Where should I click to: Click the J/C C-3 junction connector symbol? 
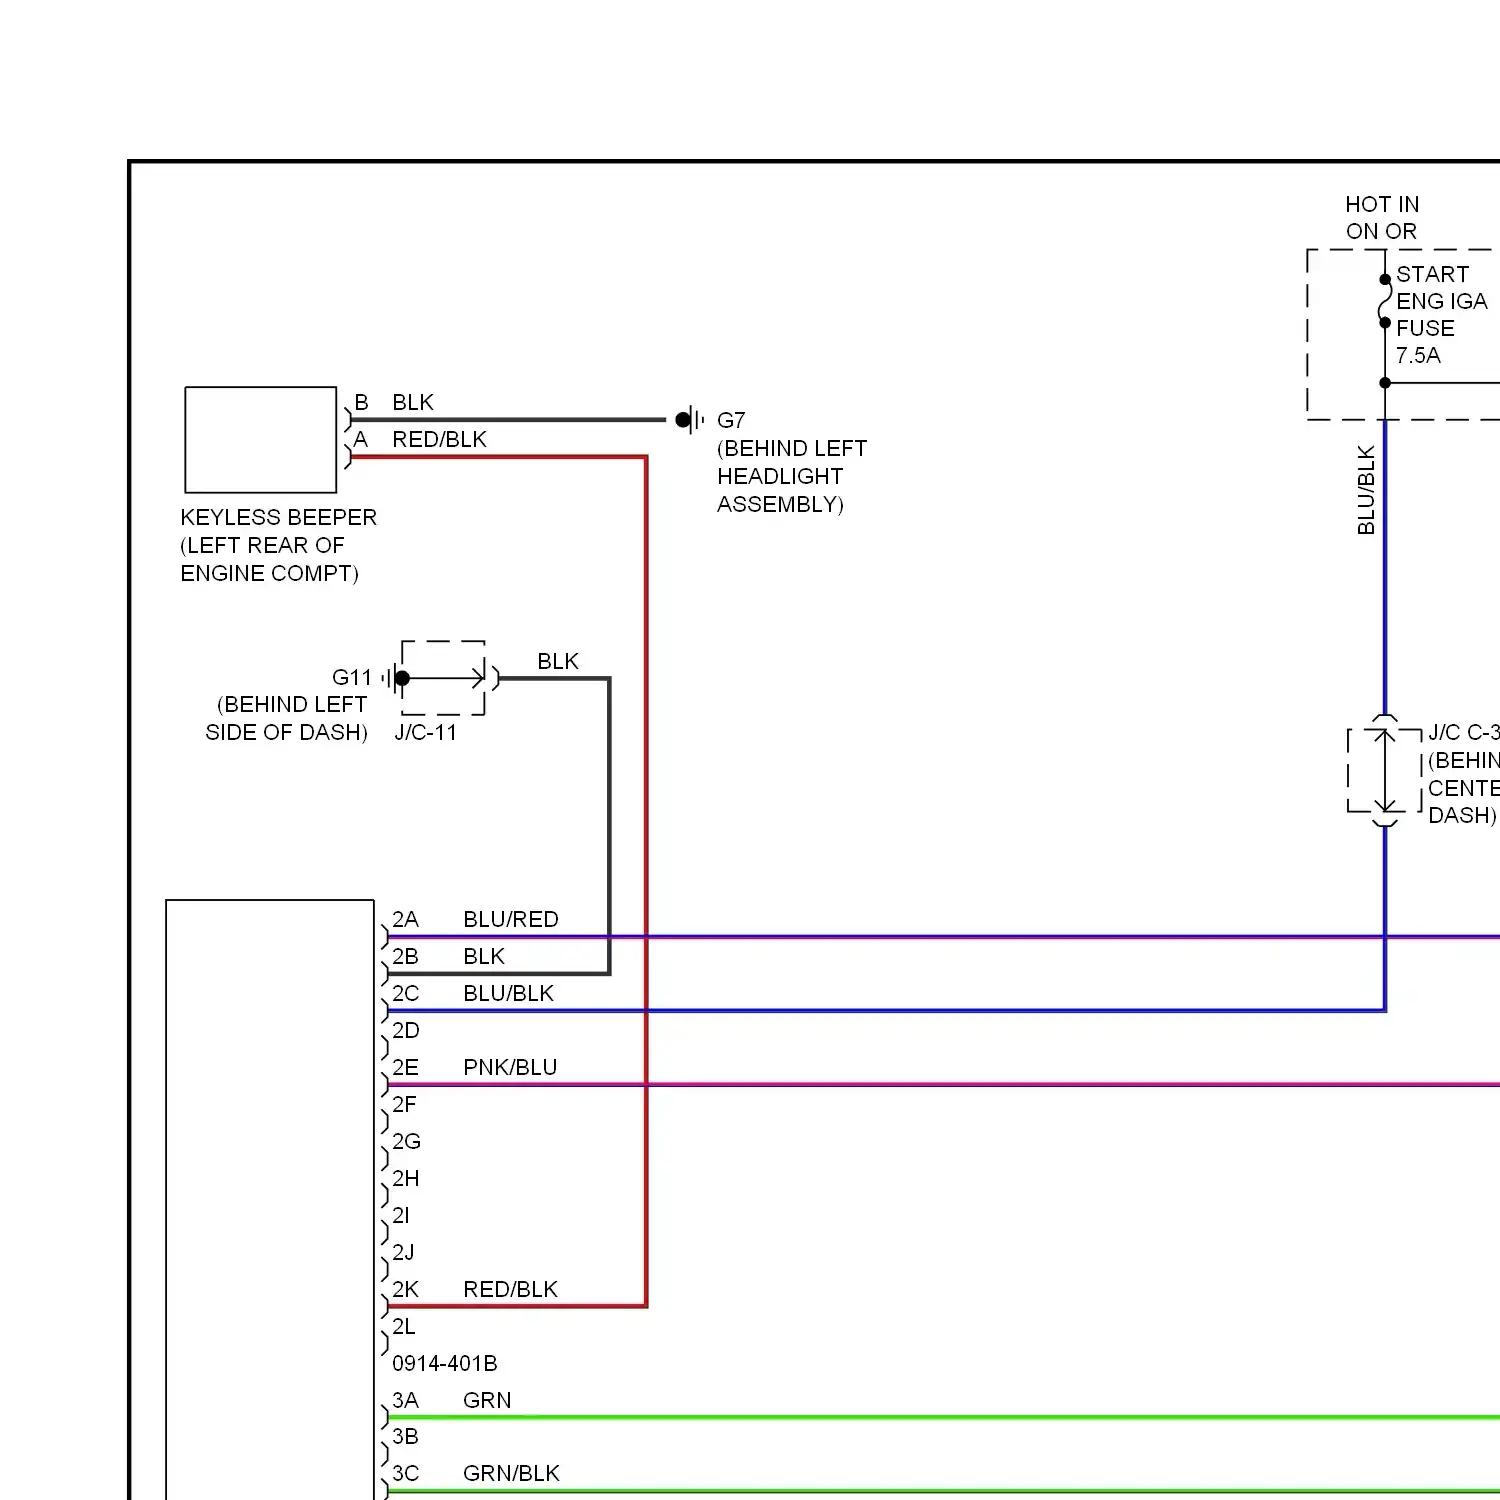1385,771
